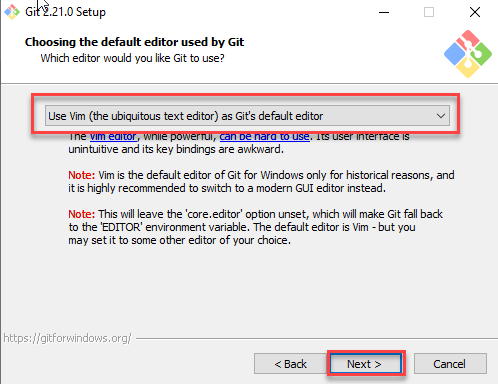Open the 'vim editor' hyperlink

pyautogui.click(x=113, y=137)
